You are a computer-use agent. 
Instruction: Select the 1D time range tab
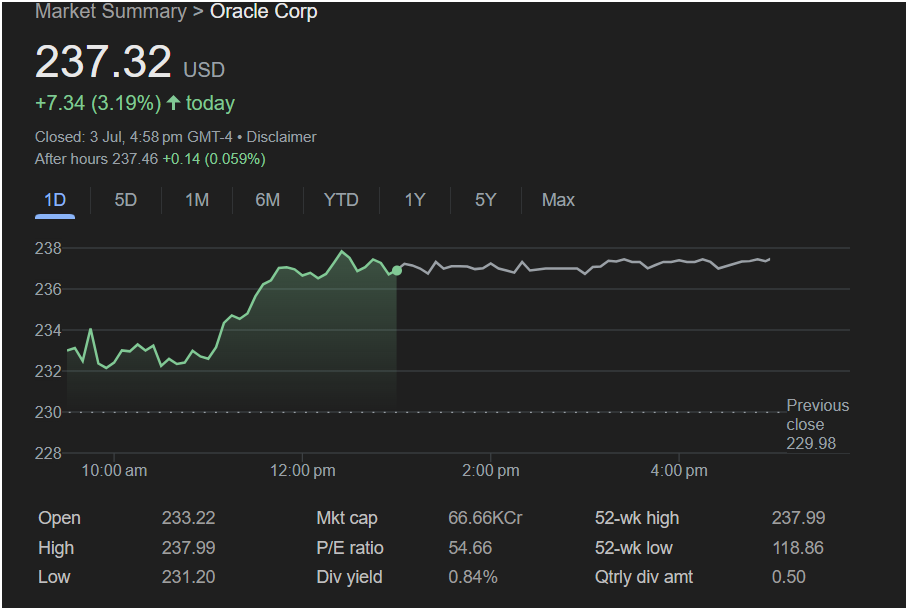(55, 200)
